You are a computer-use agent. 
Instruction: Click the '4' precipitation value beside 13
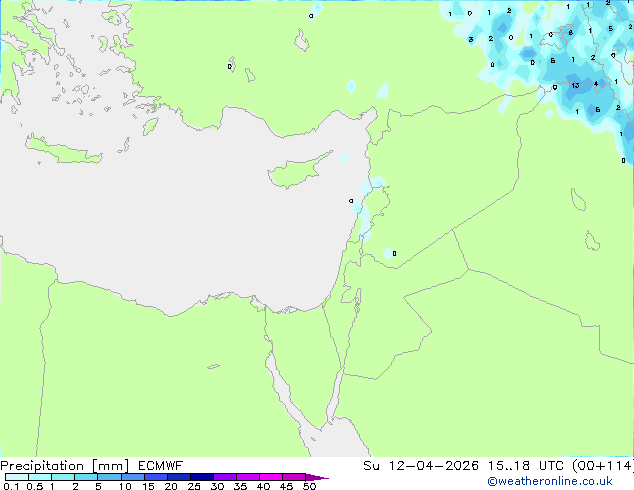click(596, 84)
